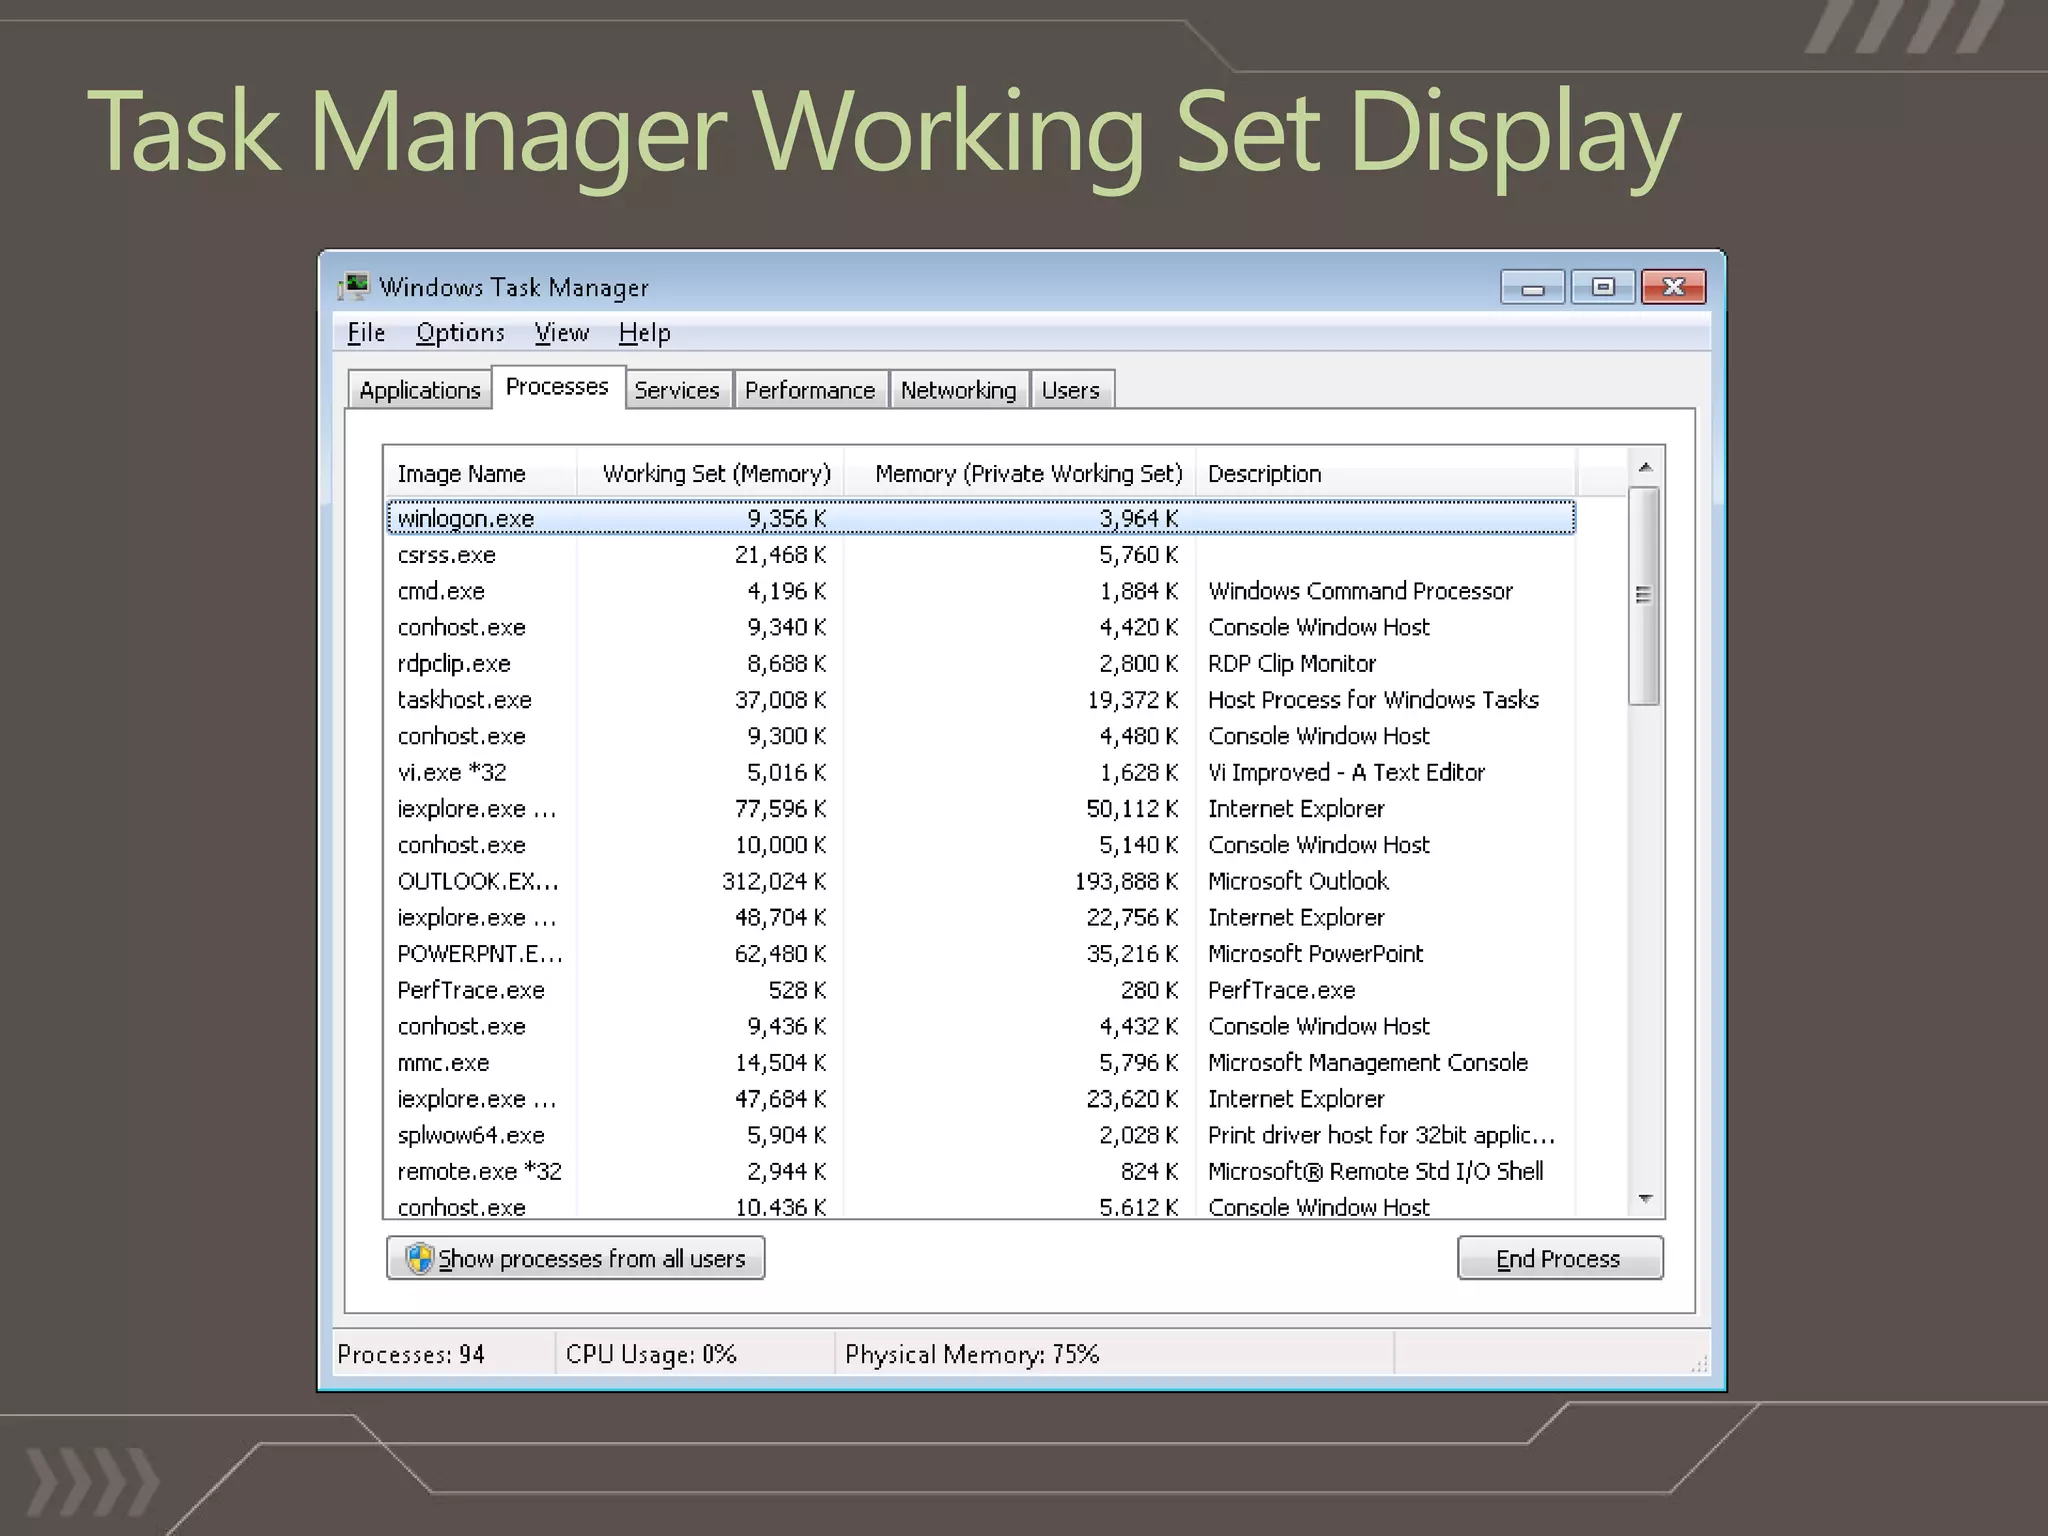This screenshot has height=1536, width=2048.
Task: Click the shield icon on Show processes button
Action: tap(419, 1258)
